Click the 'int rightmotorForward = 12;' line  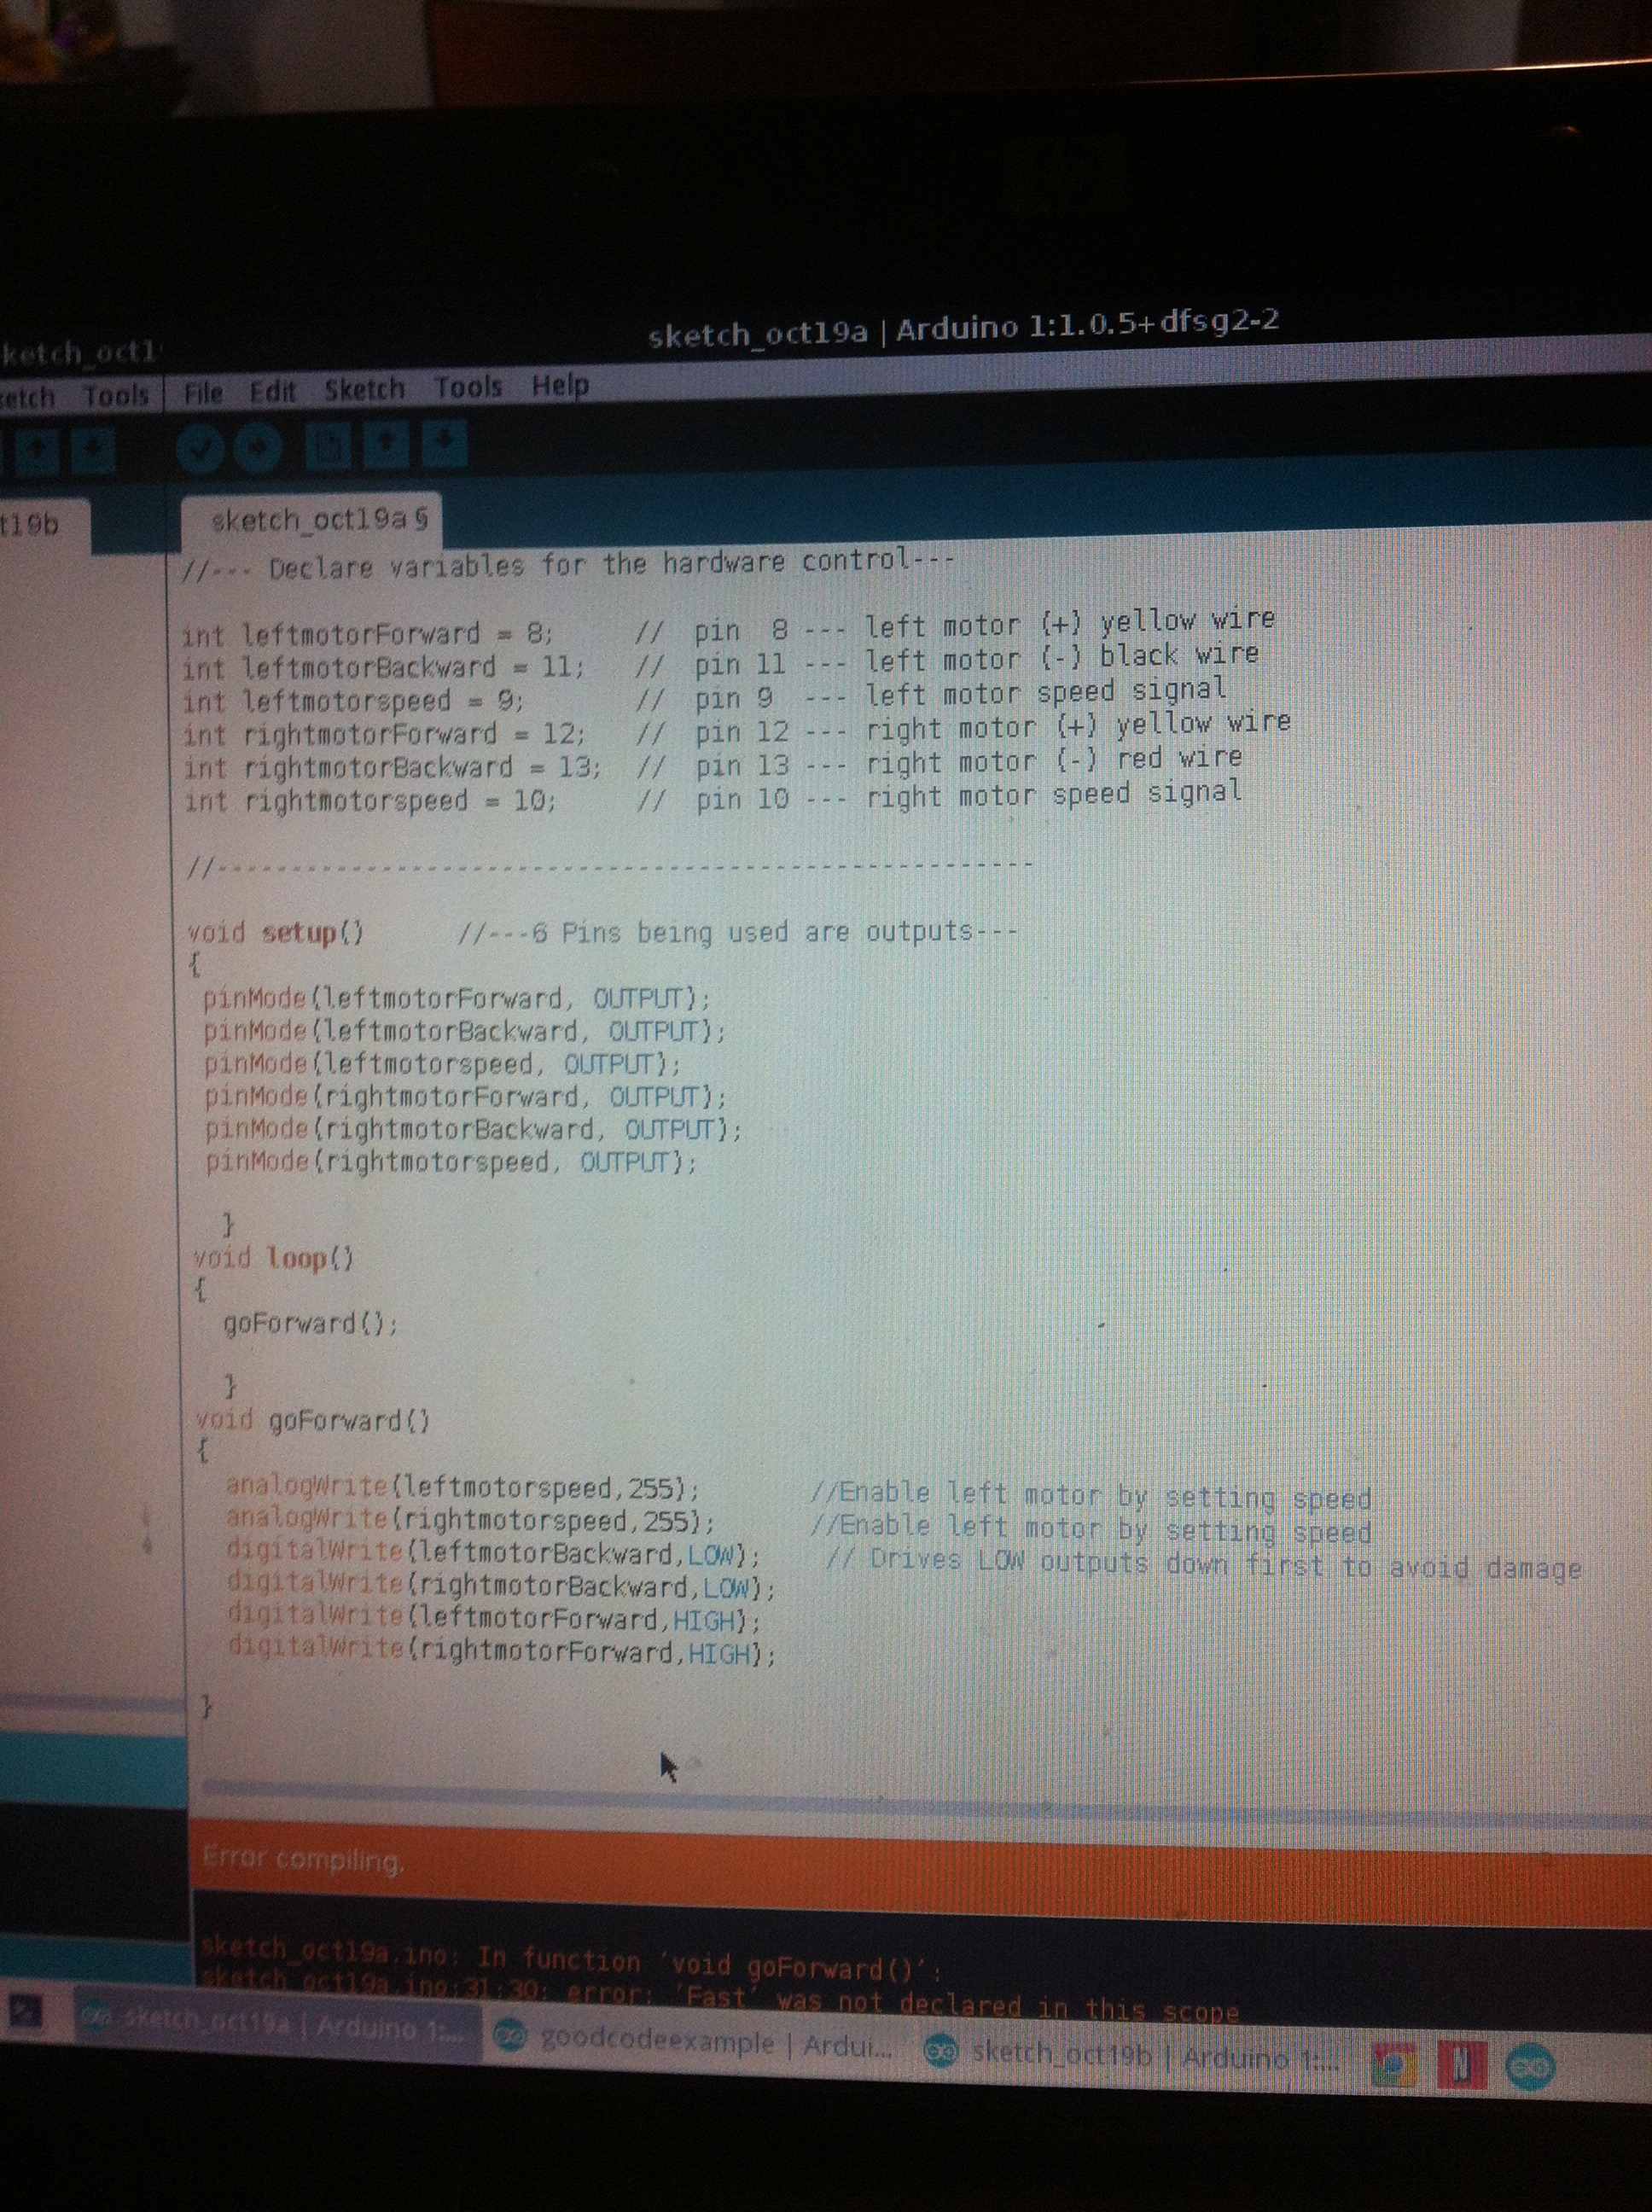coord(384,734)
